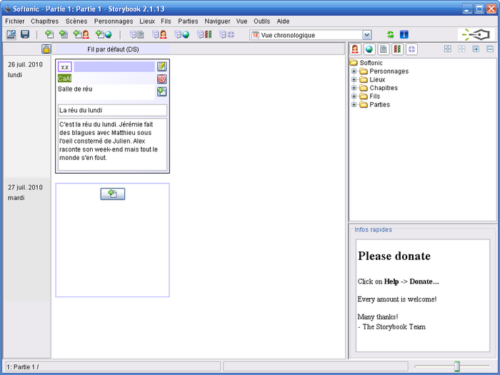
Task: Show parts icon in the tree panel
Action: coord(412,49)
